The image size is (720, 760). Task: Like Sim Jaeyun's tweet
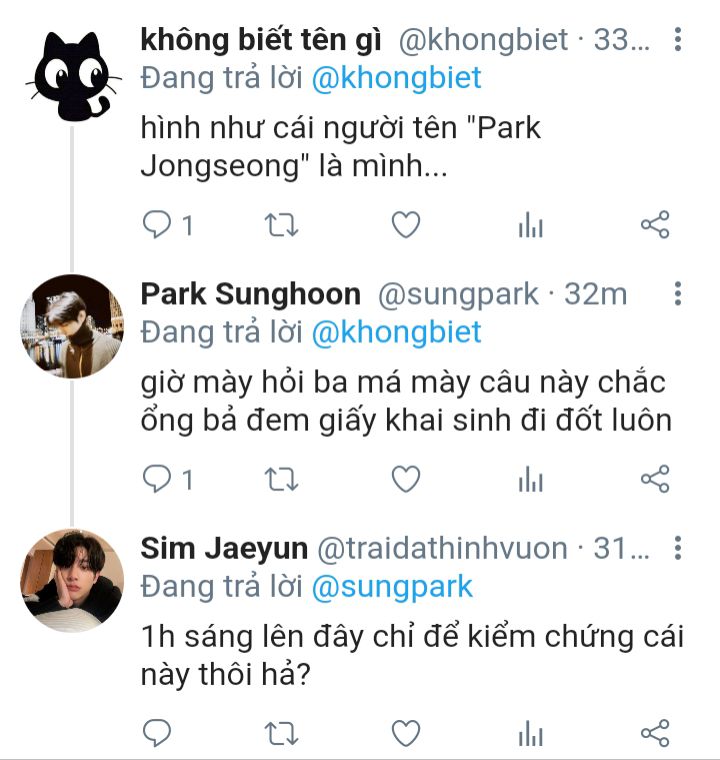(405, 734)
